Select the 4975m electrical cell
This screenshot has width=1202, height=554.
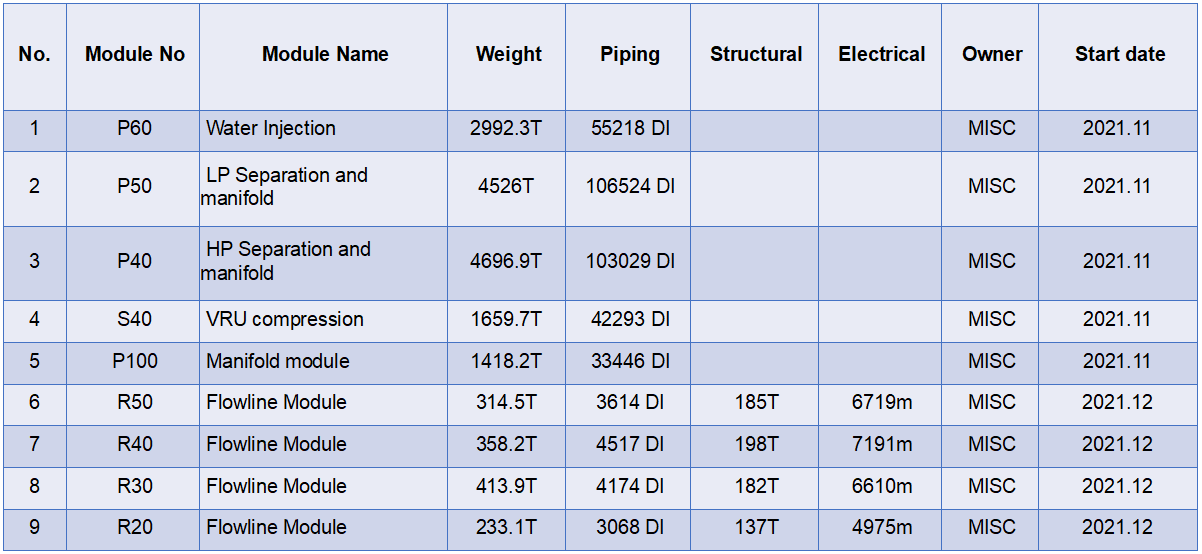pos(880,529)
